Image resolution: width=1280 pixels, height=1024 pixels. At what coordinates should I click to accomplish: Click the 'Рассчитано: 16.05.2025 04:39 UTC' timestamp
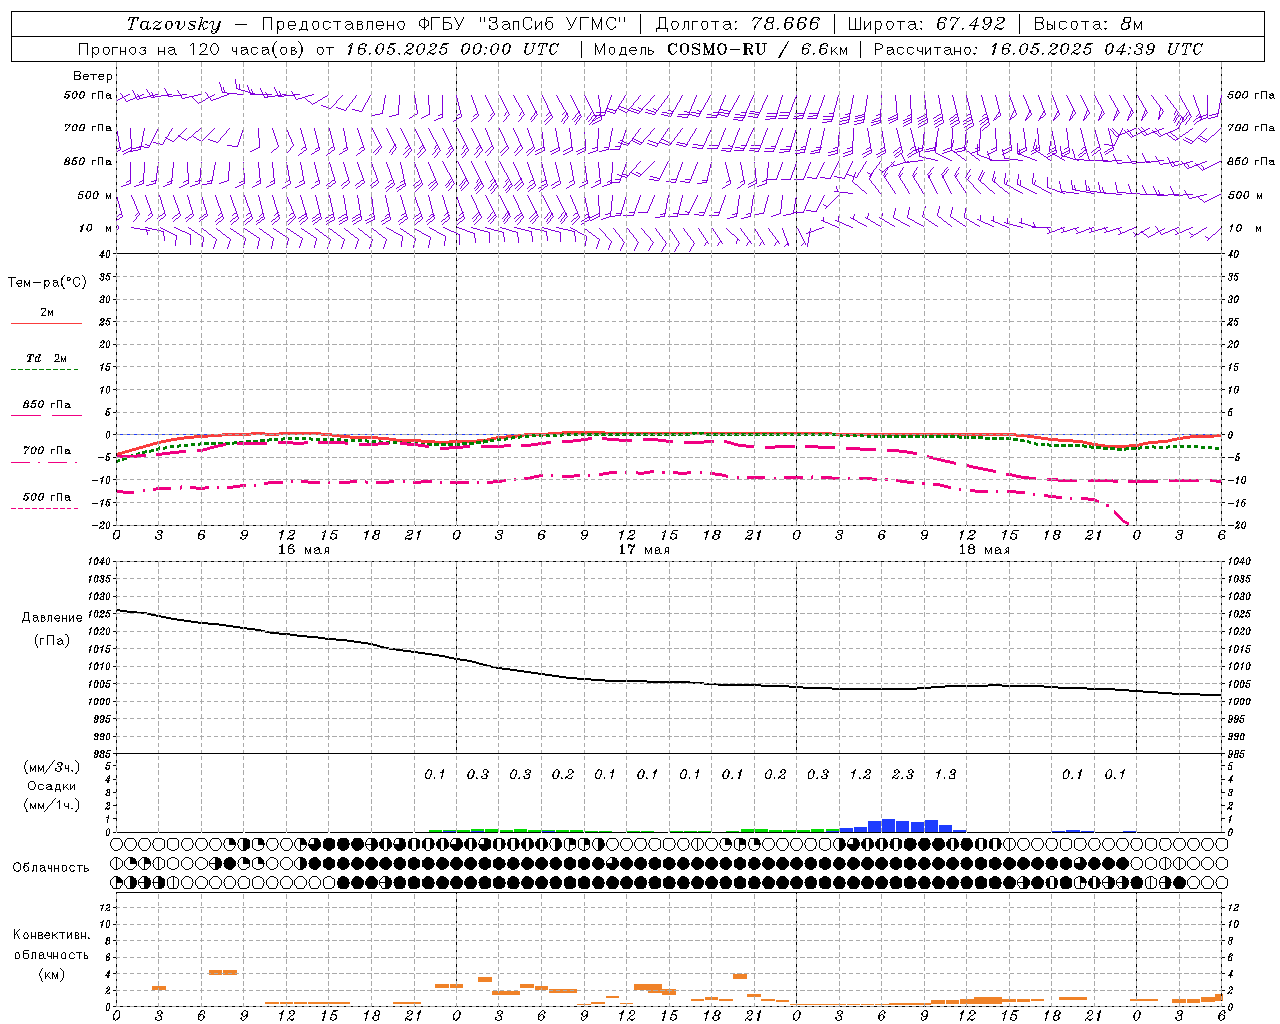(1039, 49)
